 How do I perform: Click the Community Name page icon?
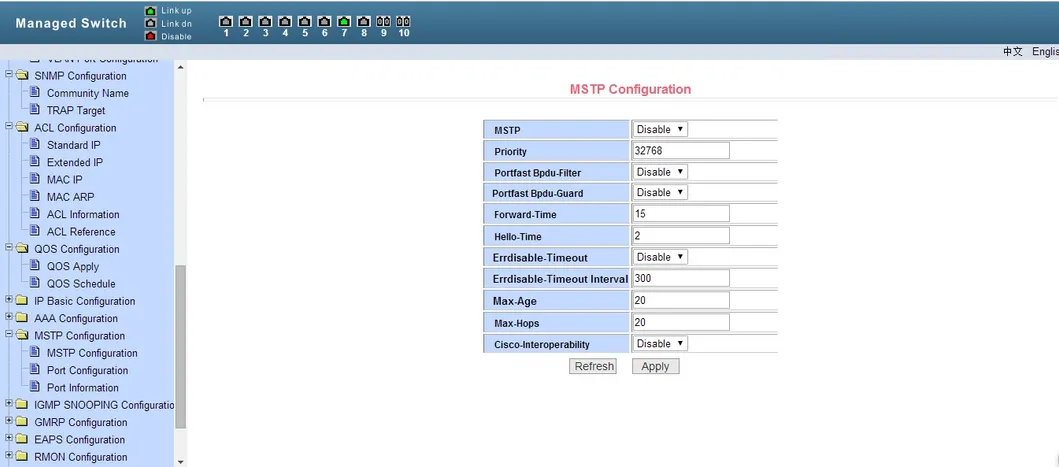tap(35, 93)
